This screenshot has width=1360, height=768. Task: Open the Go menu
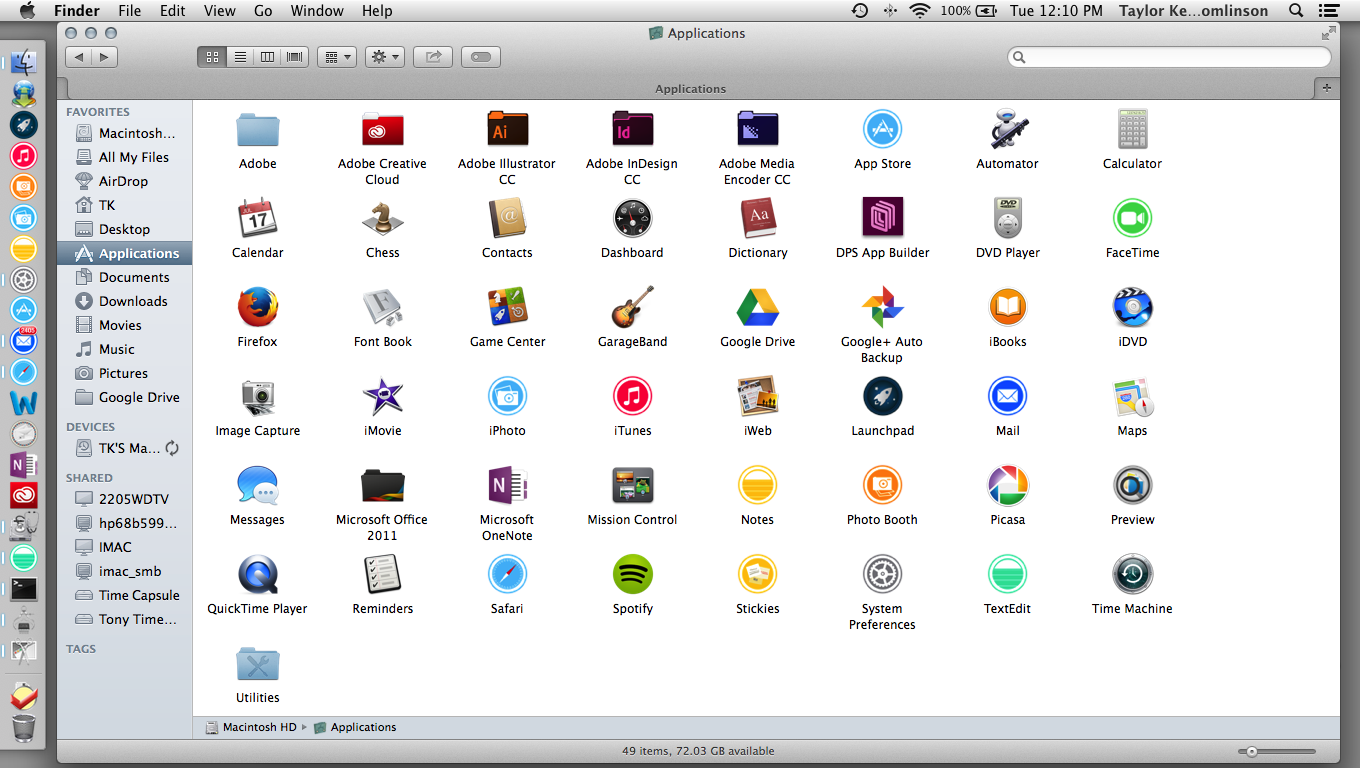tap(263, 11)
